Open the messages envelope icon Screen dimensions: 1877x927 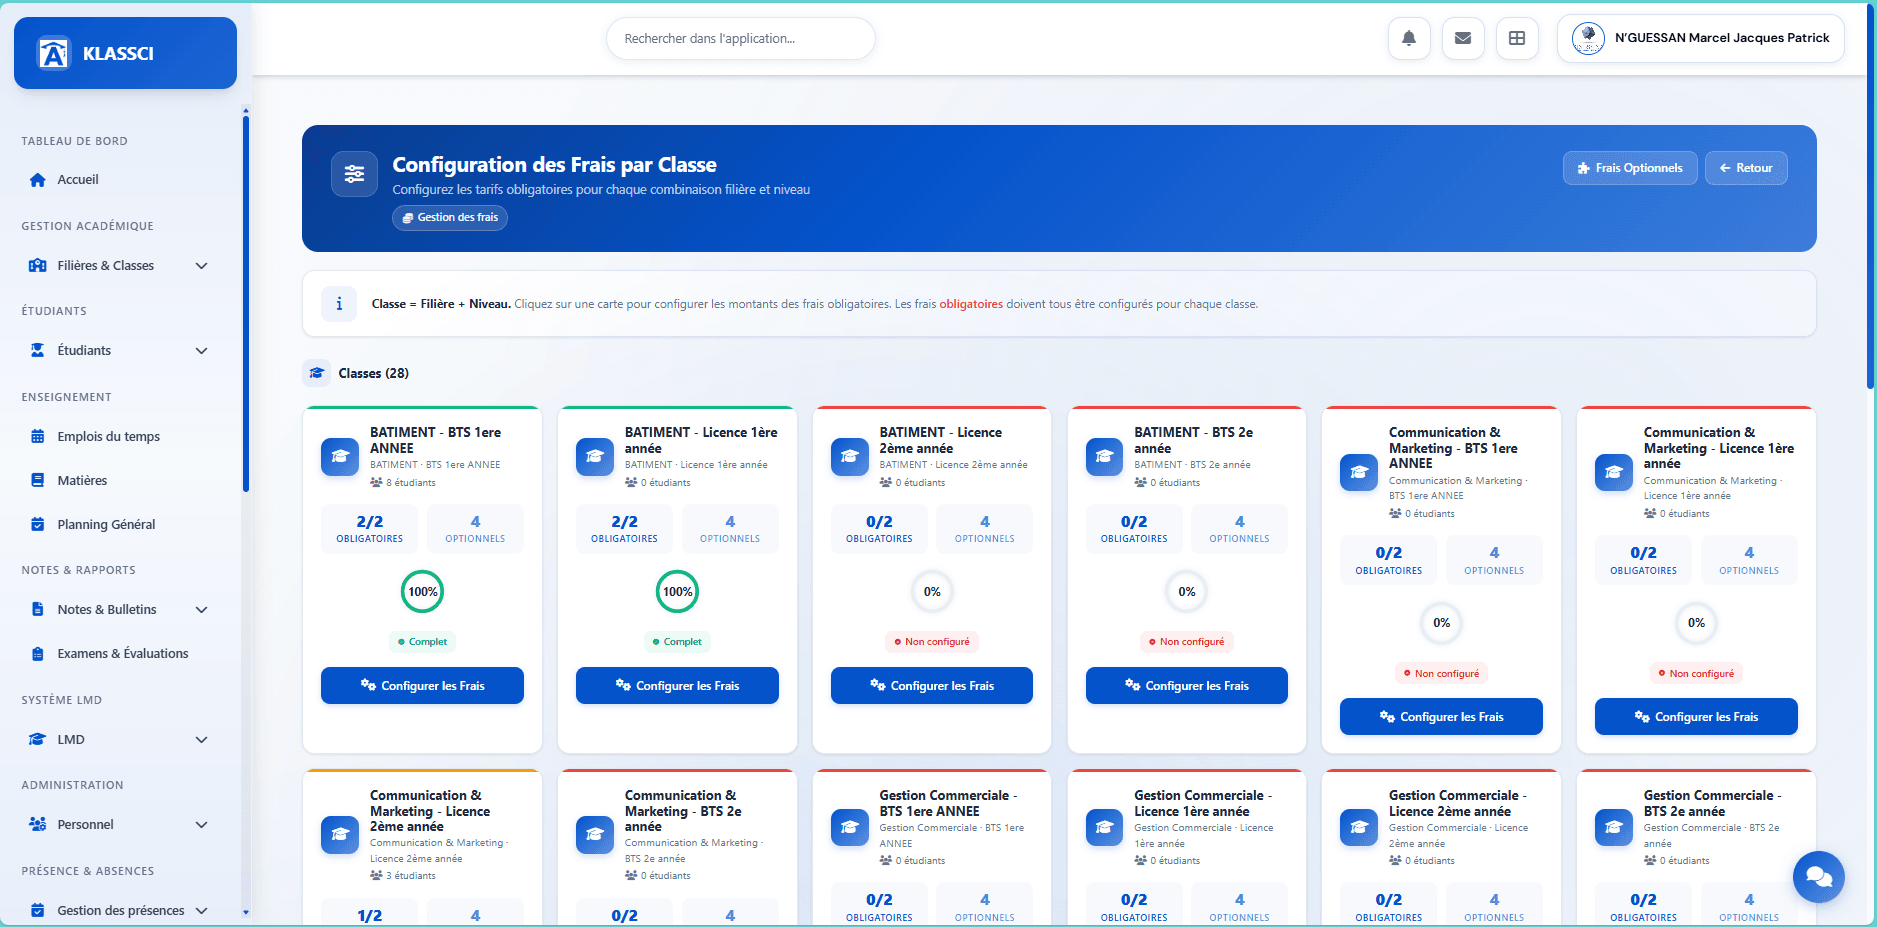point(1463,38)
